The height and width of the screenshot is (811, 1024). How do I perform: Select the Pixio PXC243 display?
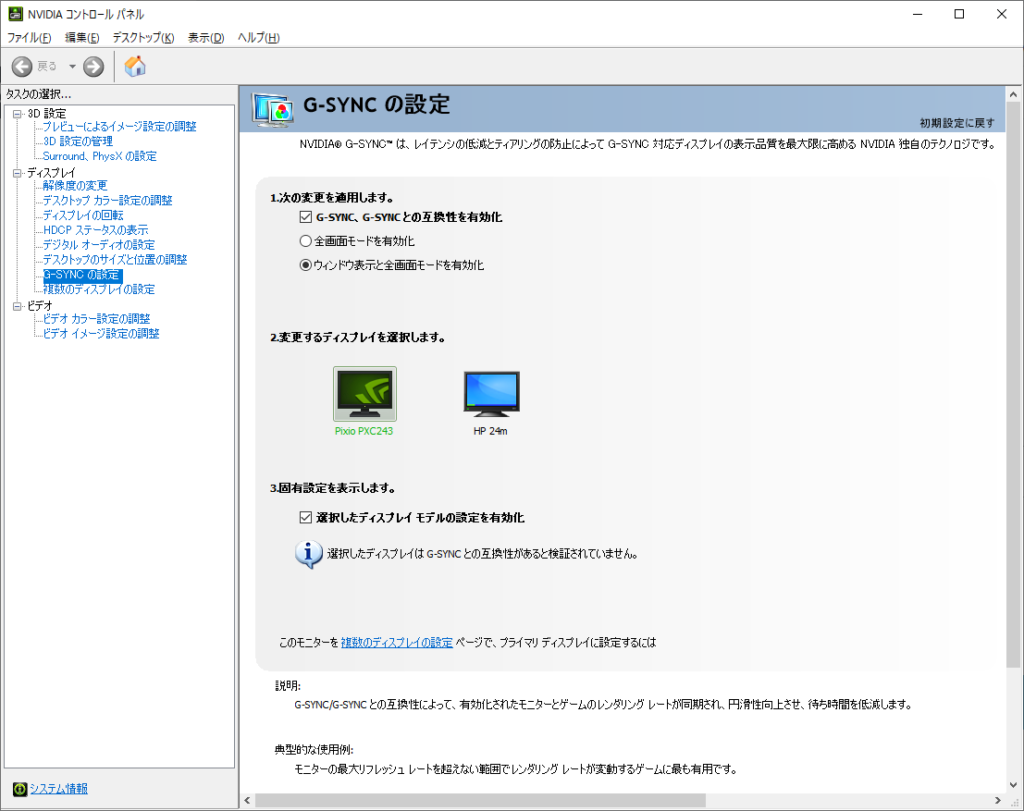pos(364,402)
